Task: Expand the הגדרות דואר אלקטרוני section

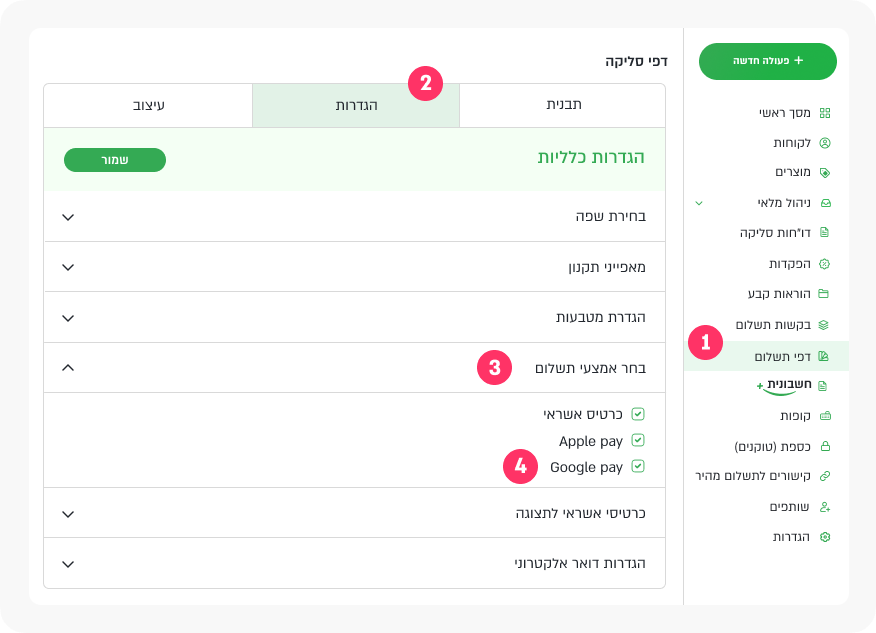Action: point(68,564)
